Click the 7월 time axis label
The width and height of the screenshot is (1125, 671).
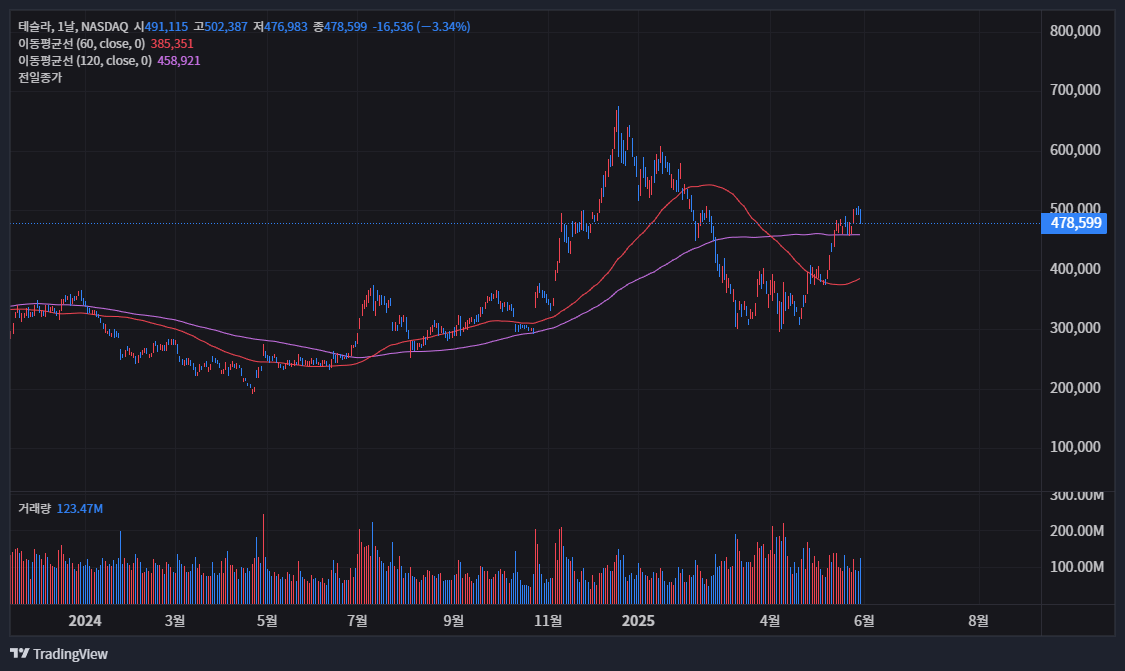pyautogui.click(x=357, y=621)
